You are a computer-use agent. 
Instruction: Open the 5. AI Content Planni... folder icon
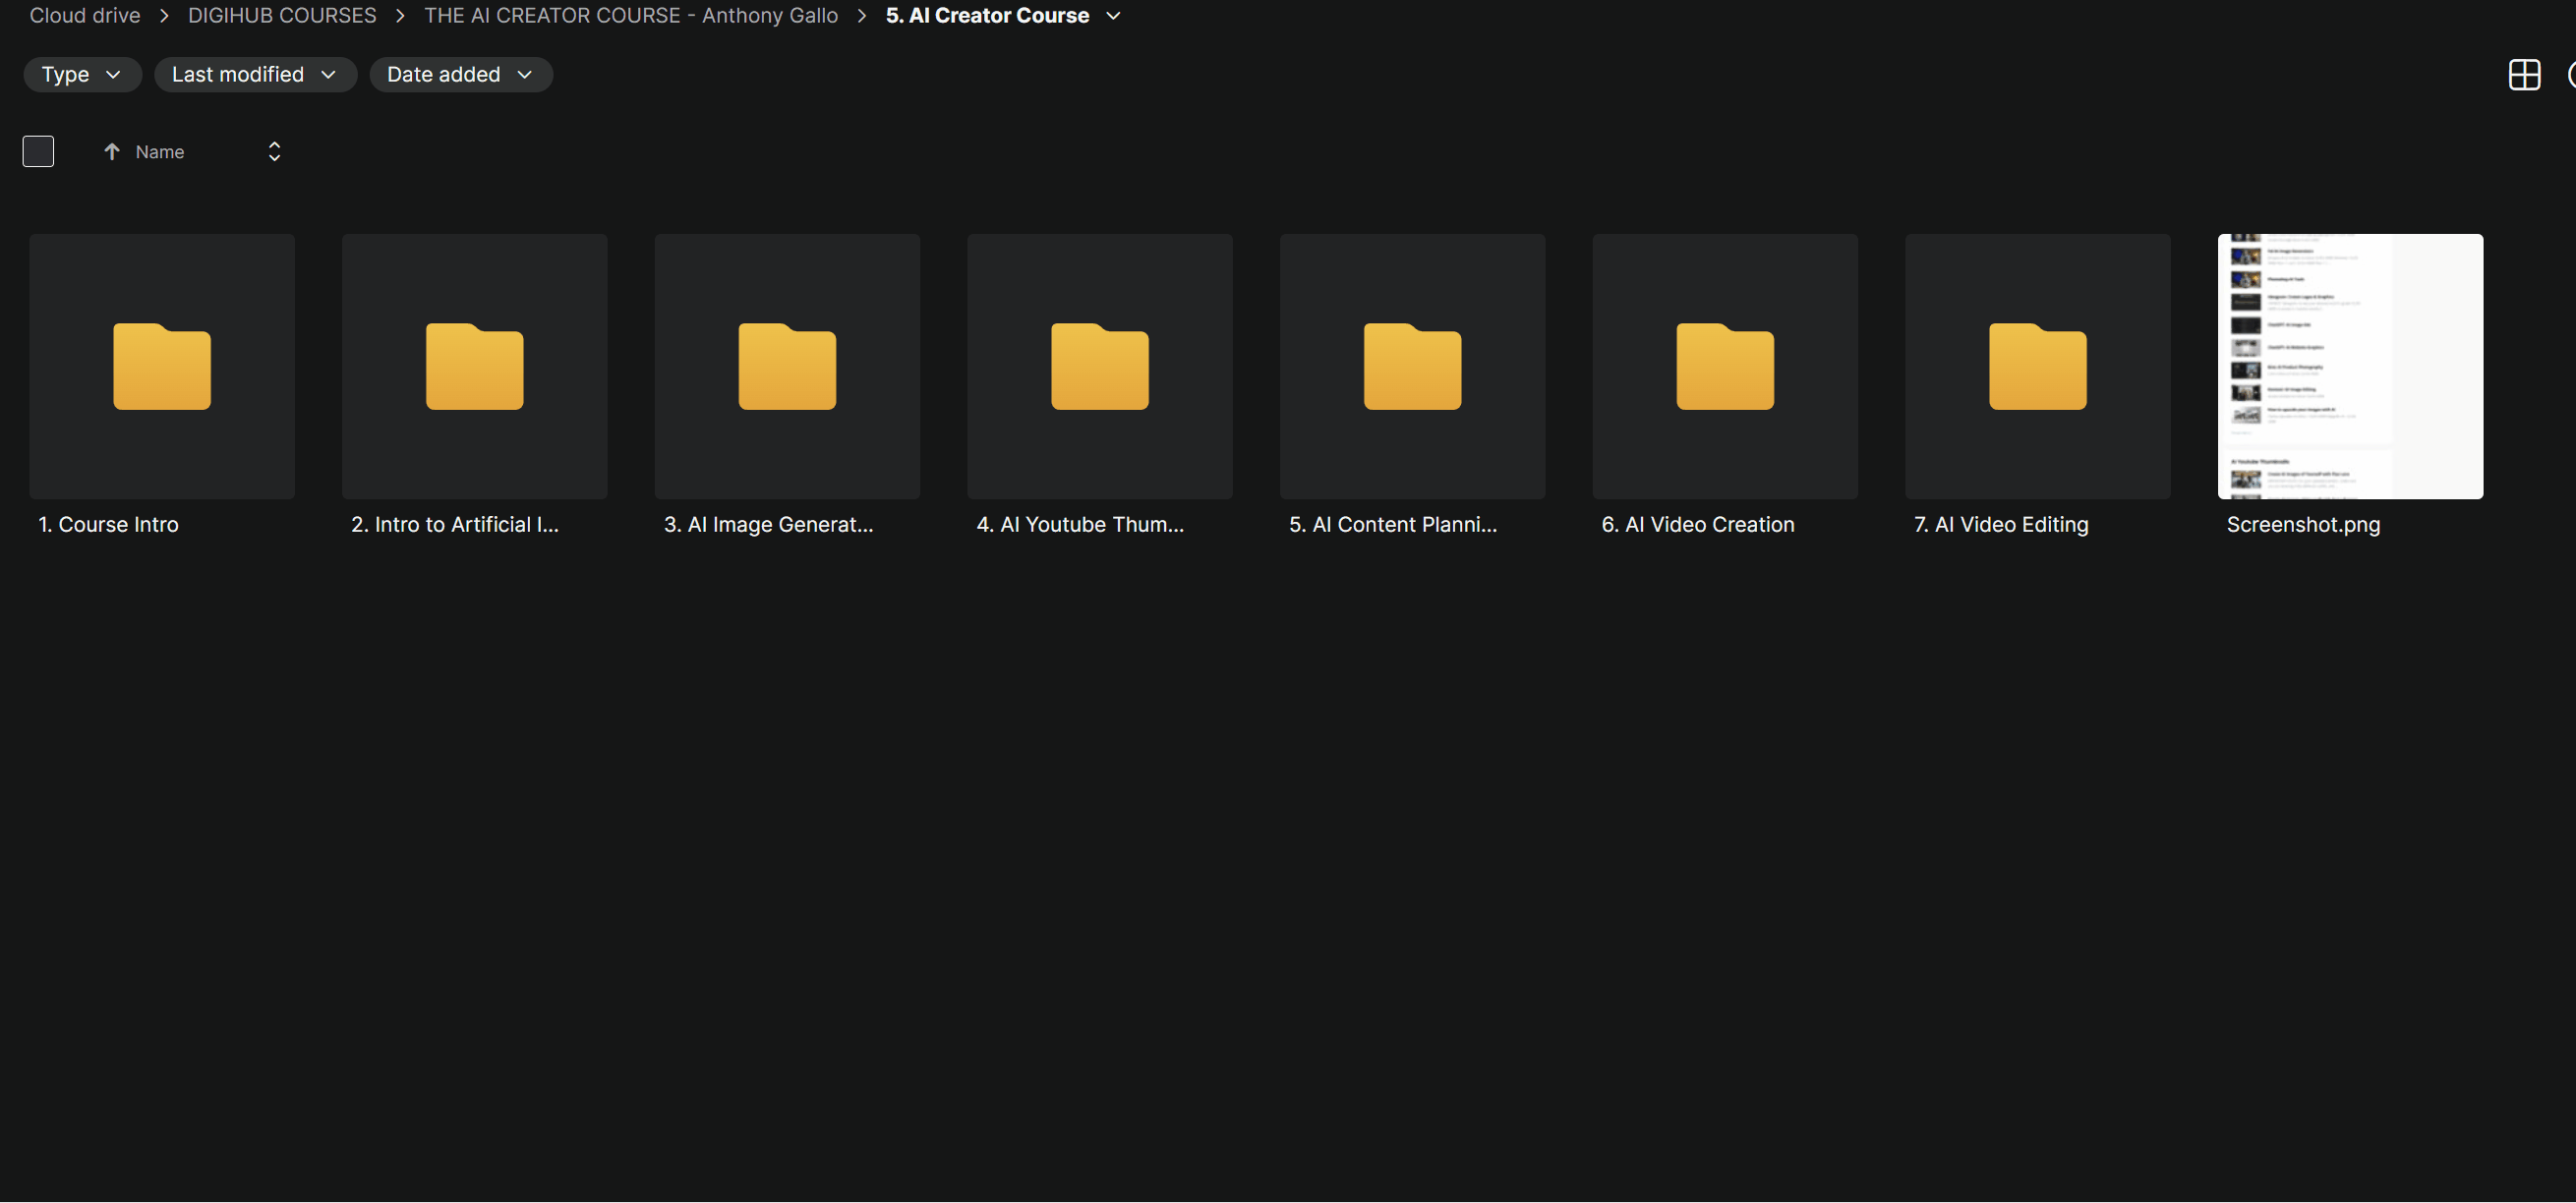[1412, 366]
